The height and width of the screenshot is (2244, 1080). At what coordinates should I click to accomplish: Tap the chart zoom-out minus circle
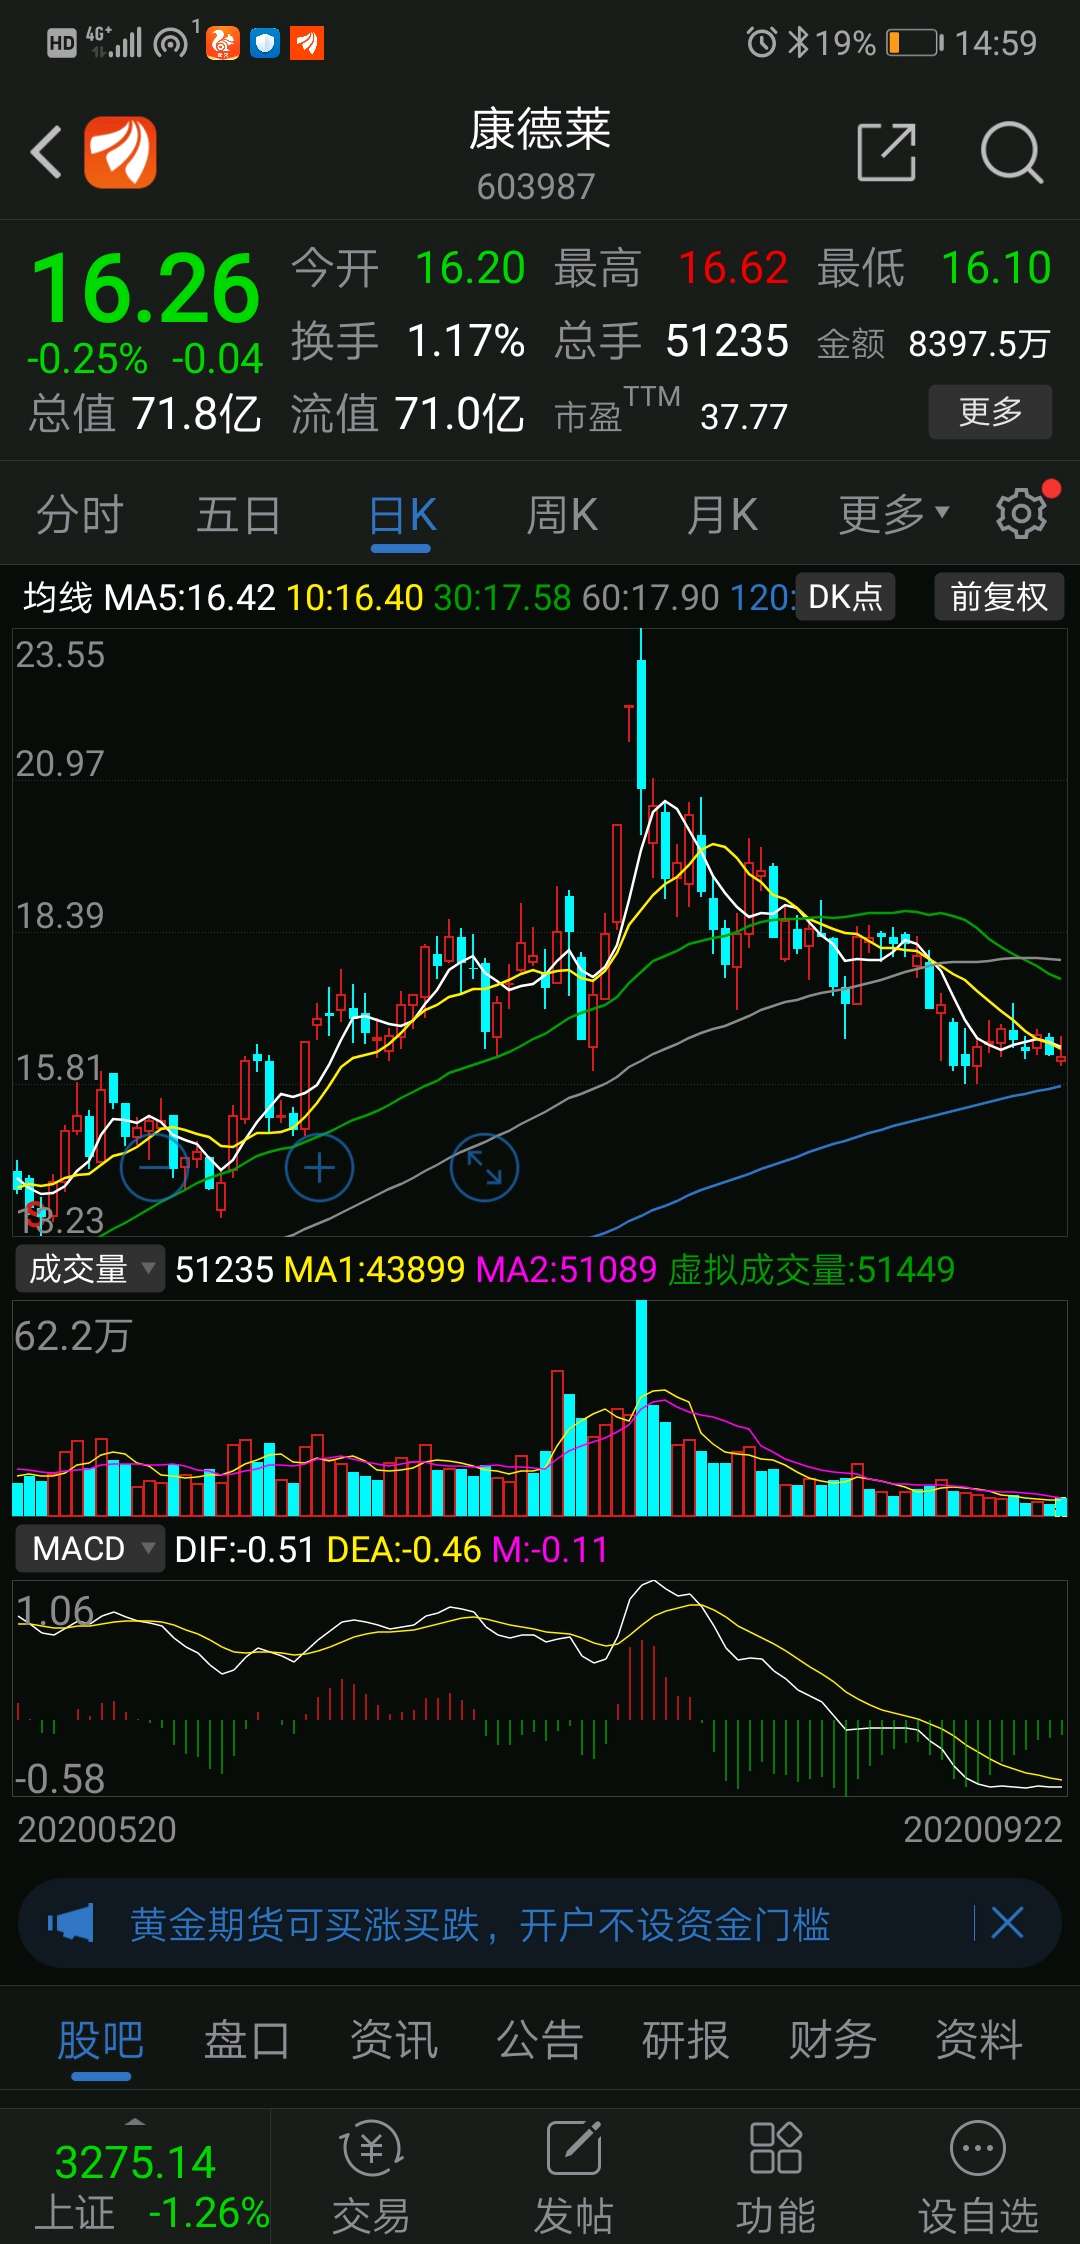(154, 1167)
